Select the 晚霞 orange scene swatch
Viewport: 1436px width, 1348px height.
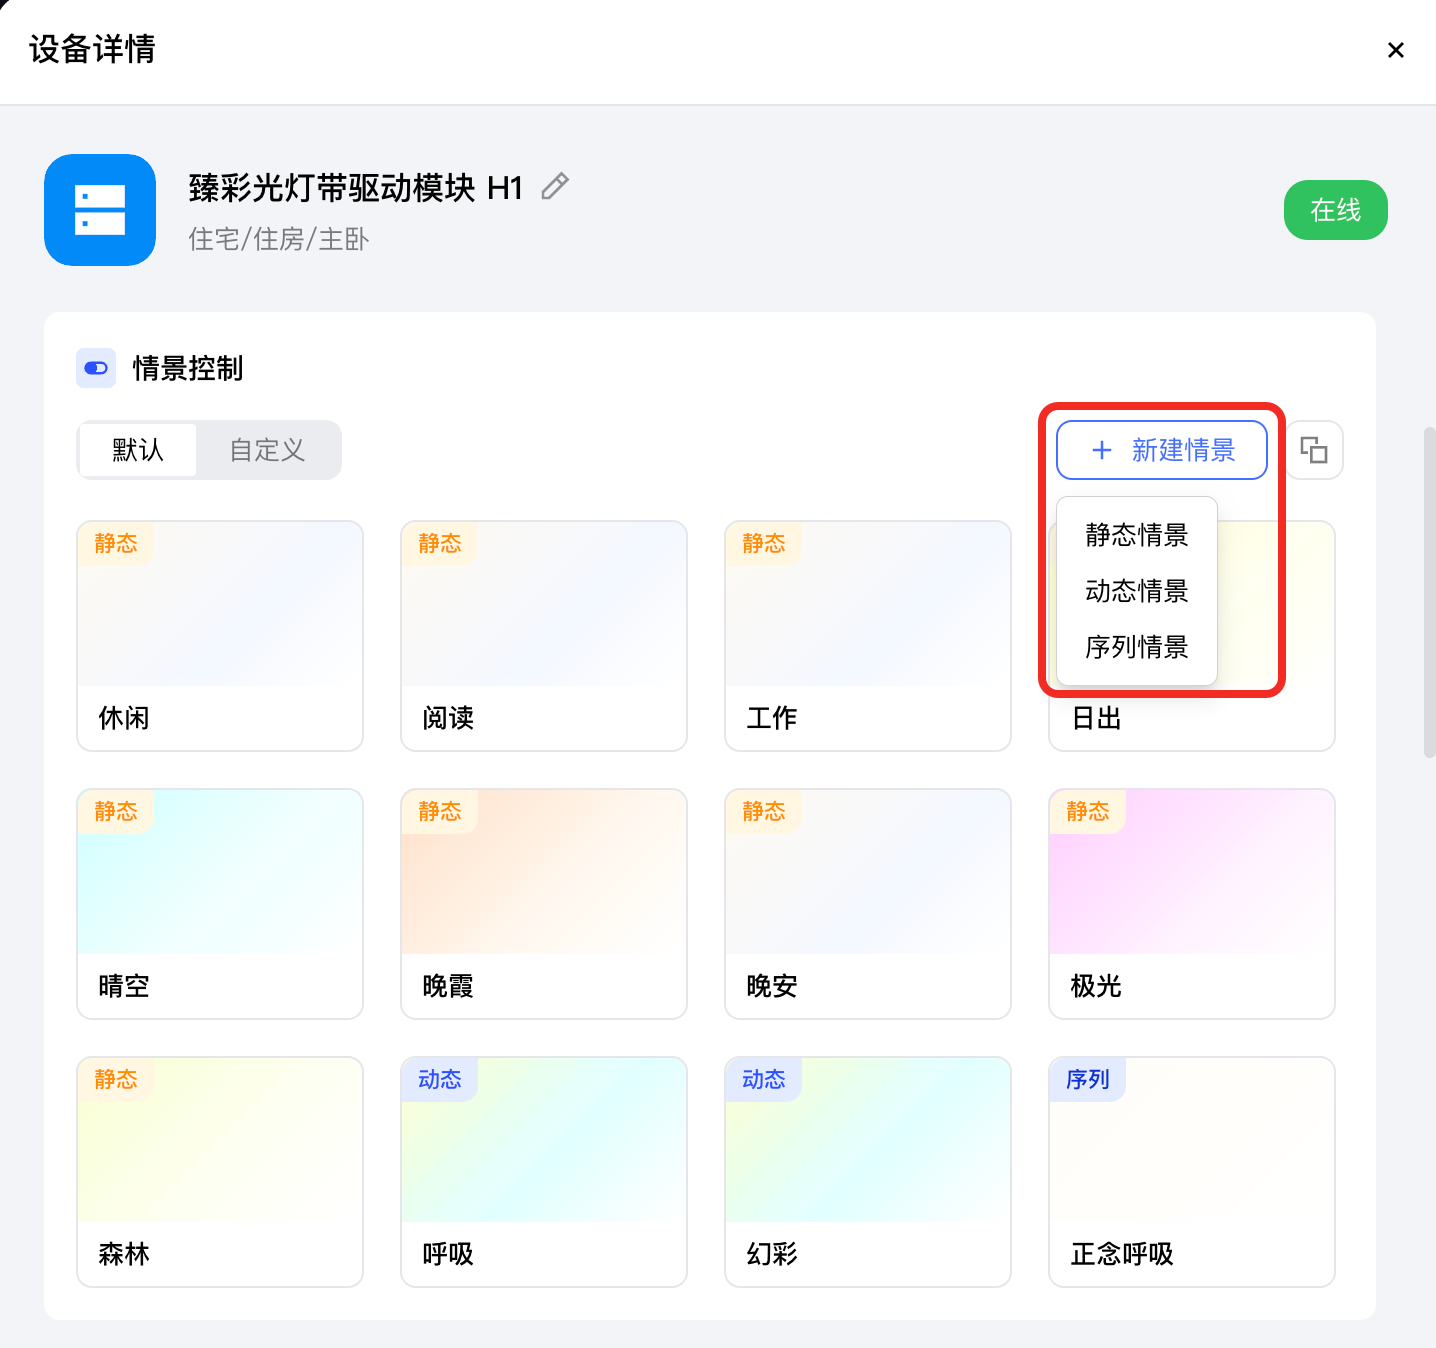(x=544, y=872)
